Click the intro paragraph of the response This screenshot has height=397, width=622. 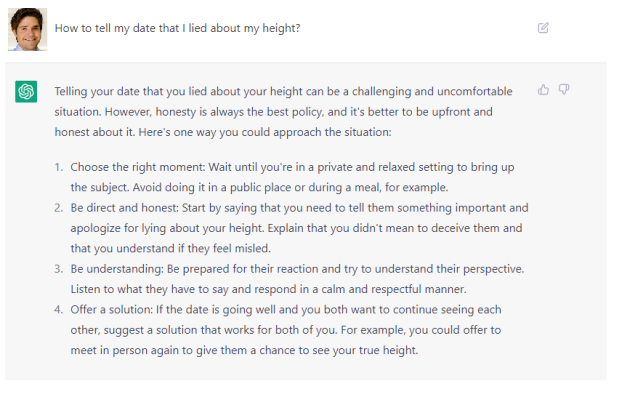[x=283, y=112]
